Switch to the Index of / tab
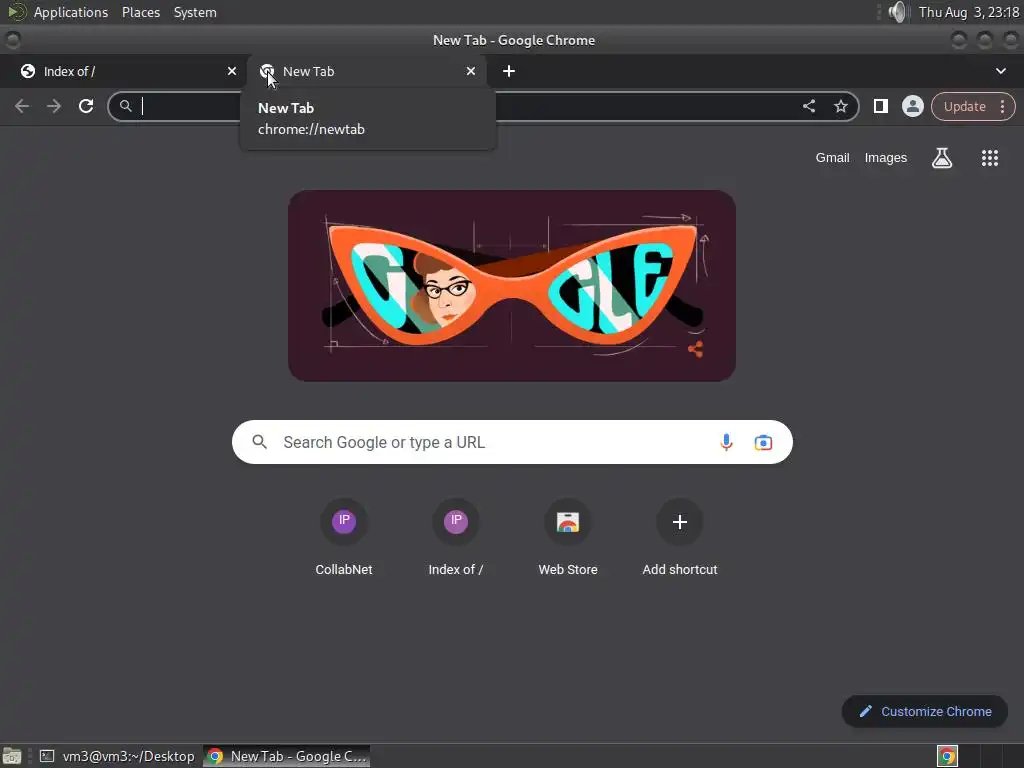 point(123,71)
